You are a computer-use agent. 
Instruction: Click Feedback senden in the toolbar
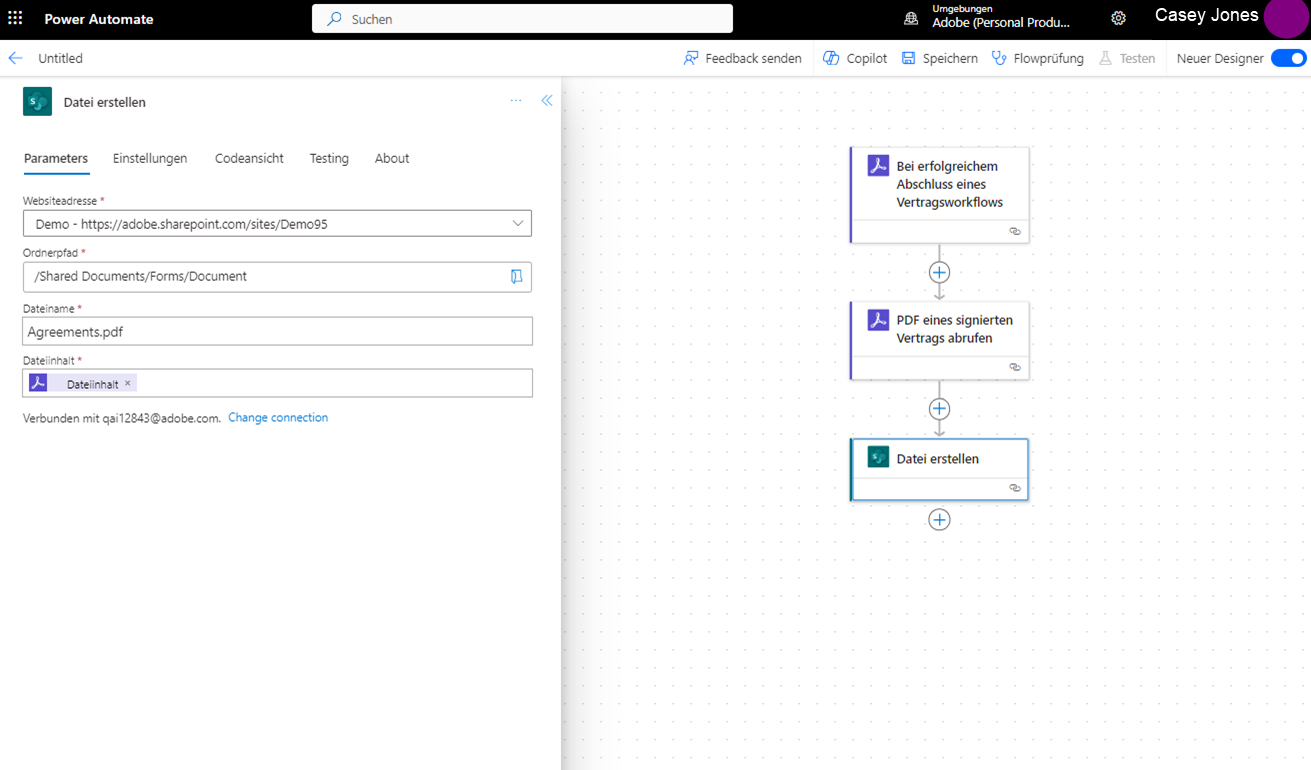click(x=742, y=58)
